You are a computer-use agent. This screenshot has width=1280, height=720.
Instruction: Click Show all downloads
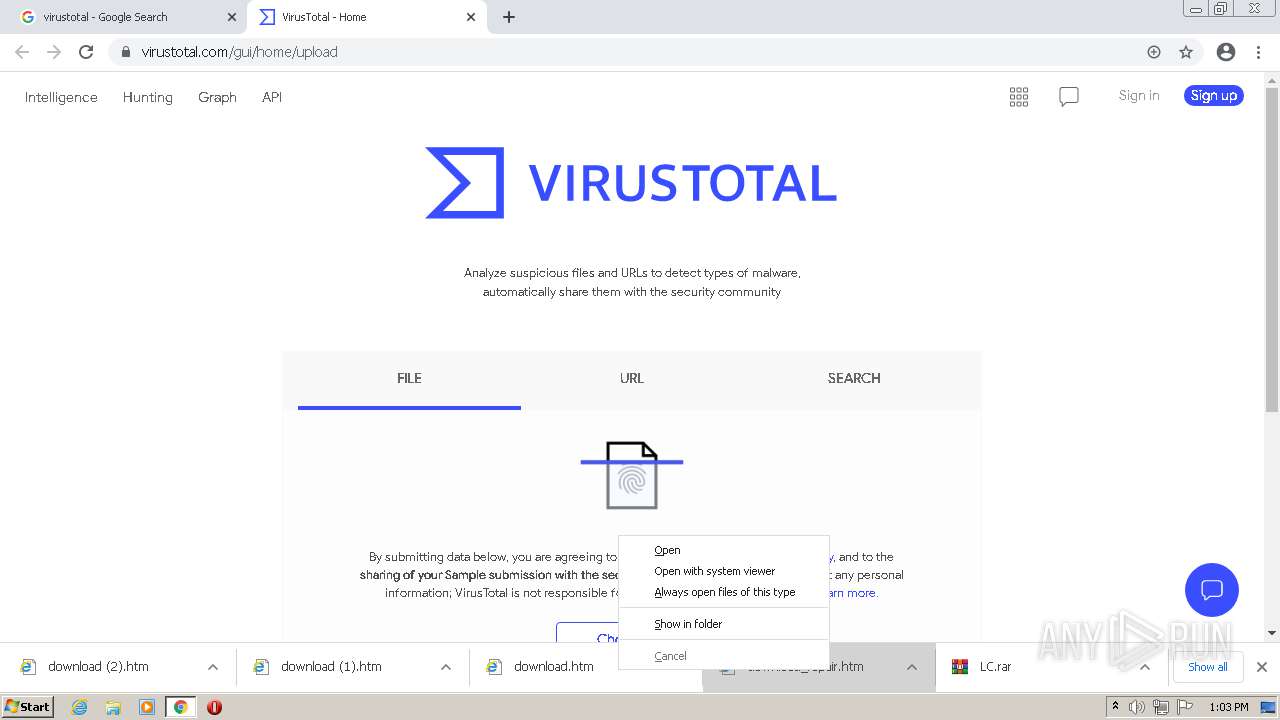coord(1207,667)
